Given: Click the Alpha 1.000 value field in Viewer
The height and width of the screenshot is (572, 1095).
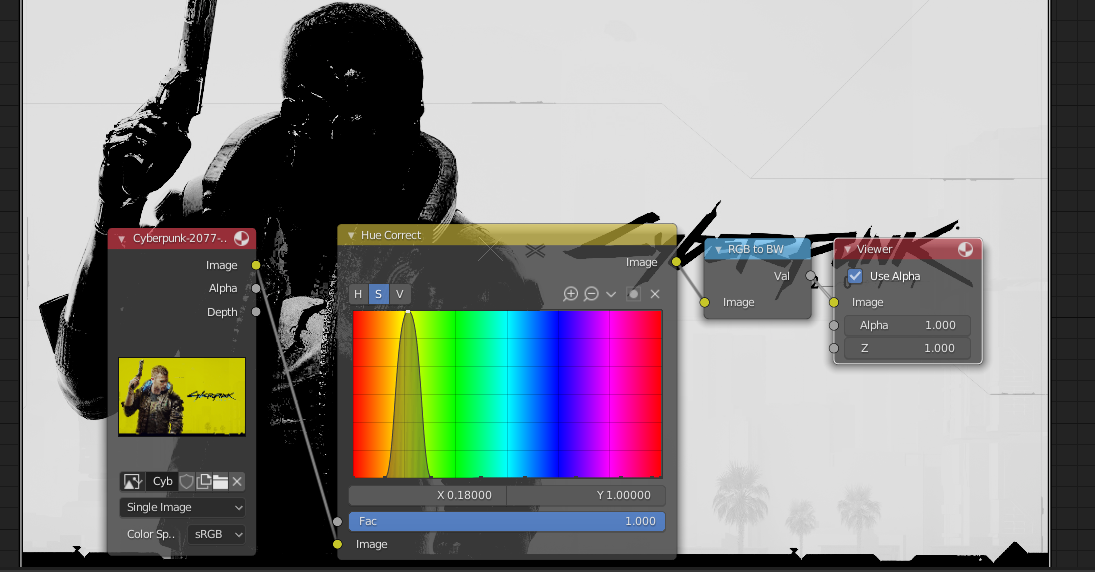Looking at the screenshot, I should coord(907,325).
